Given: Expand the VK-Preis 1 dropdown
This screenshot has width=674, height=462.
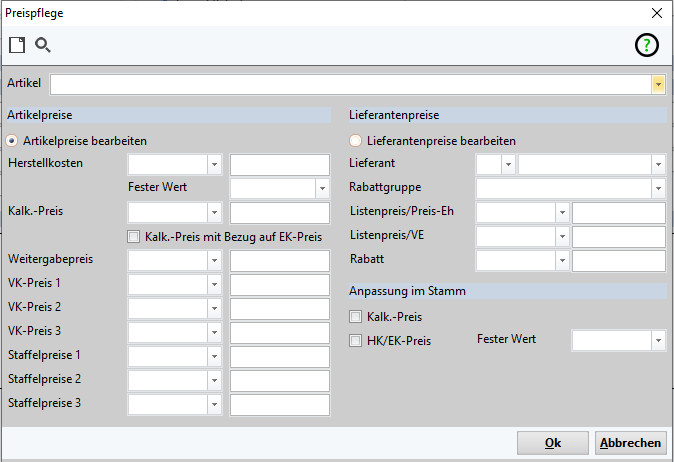Looking at the screenshot, I should [x=214, y=284].
